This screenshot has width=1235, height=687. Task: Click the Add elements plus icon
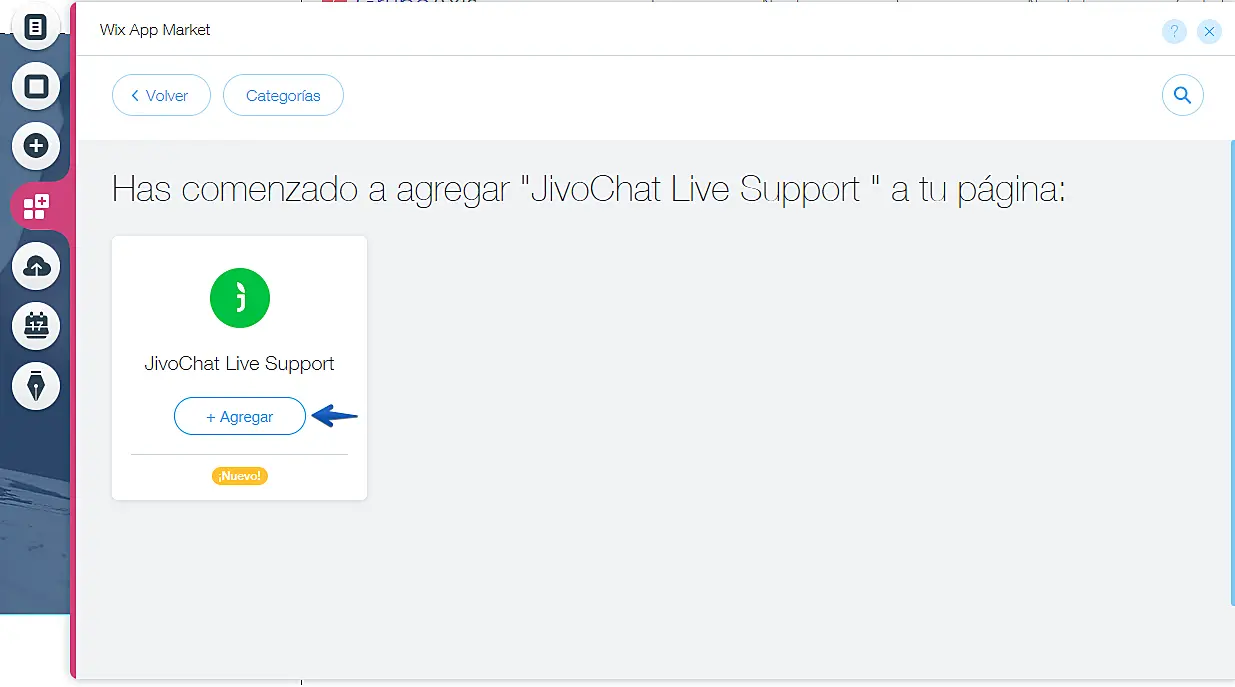point(36,147)
